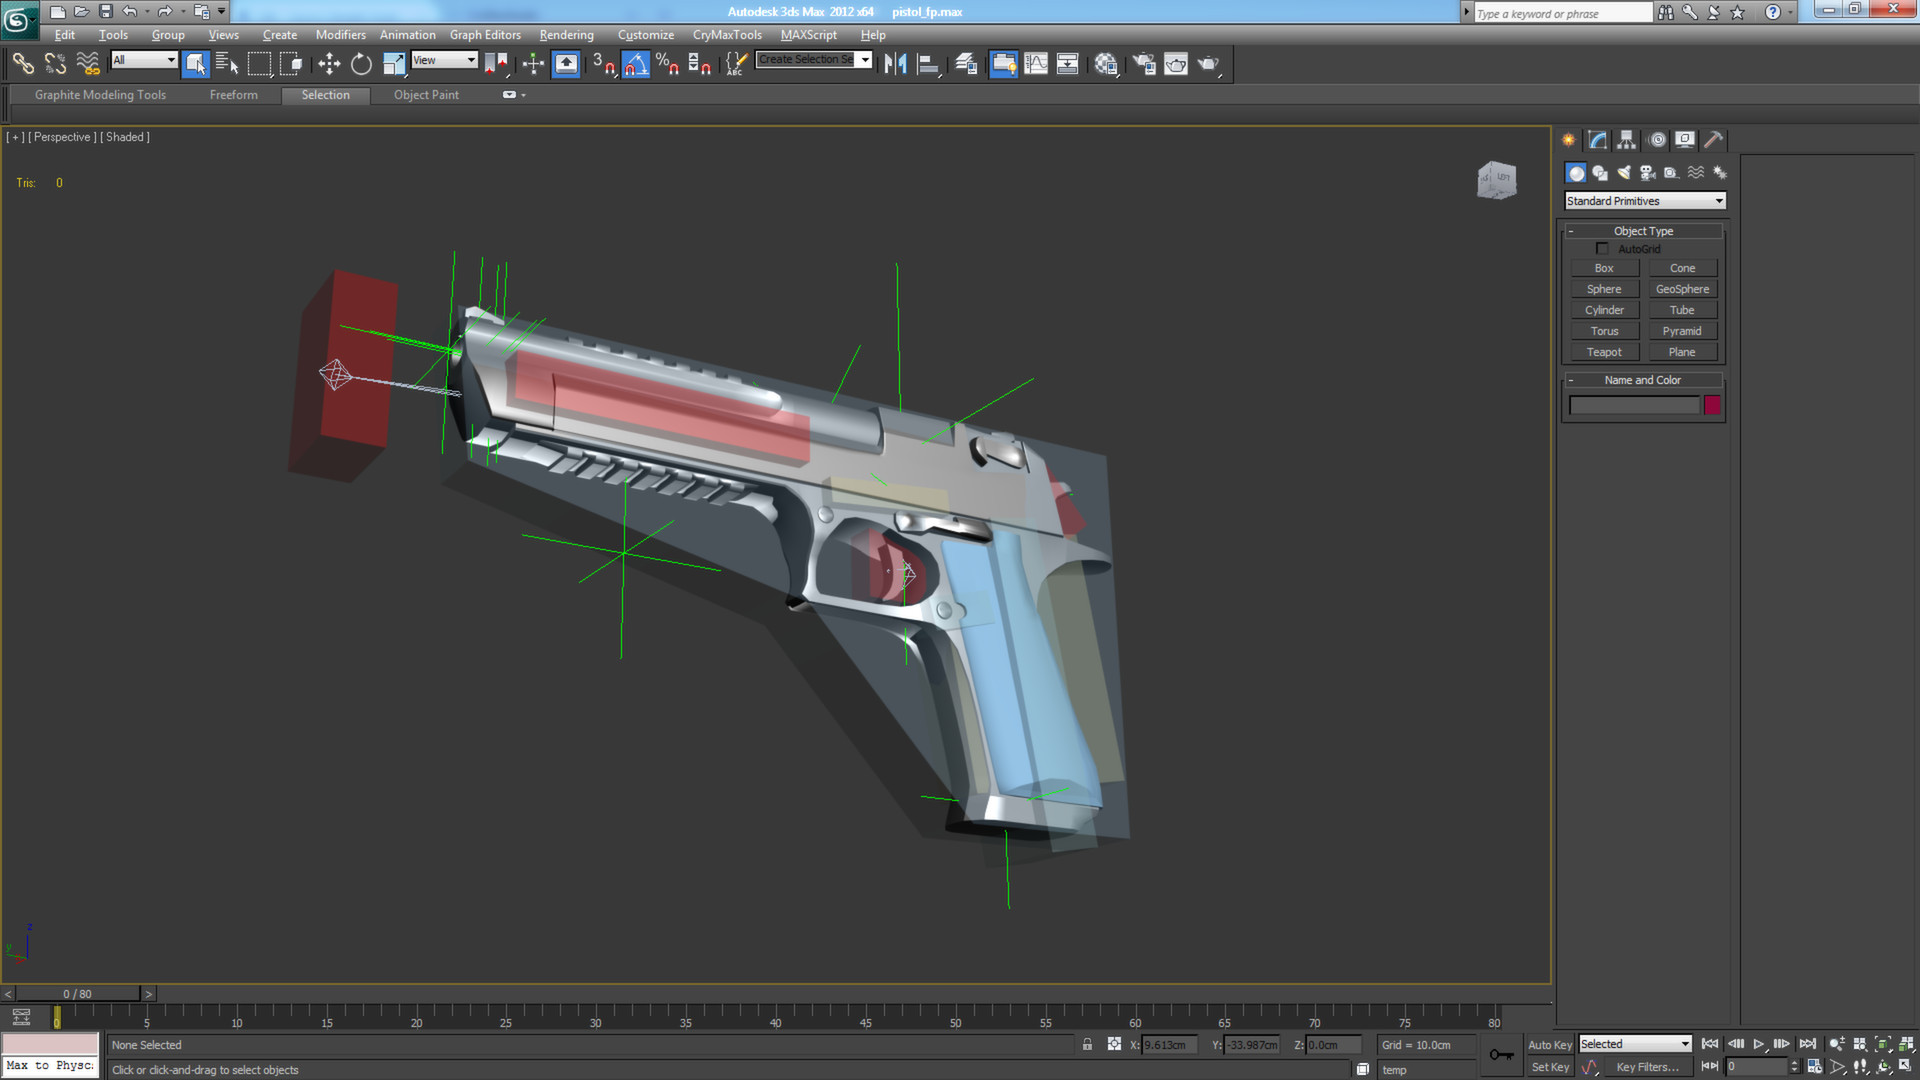Switch to the Lights creation category
Screen dimensions: 1920x1080
(1623, 172)
